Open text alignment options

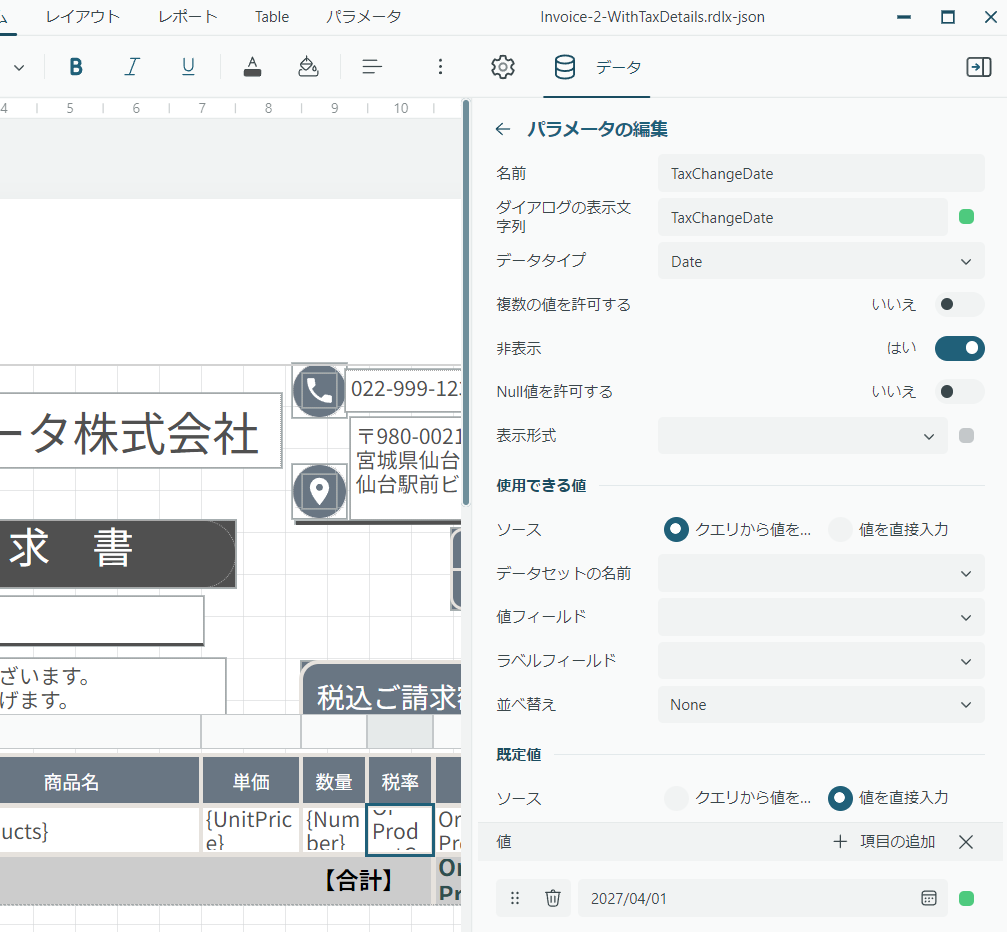(x=372, y=67)
